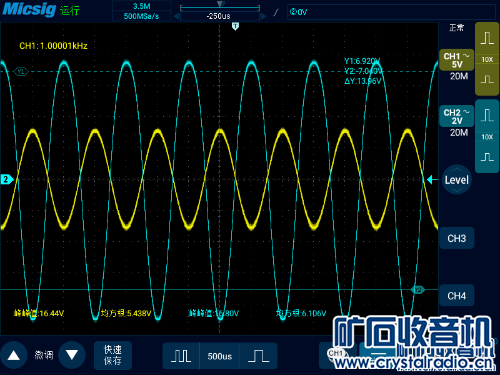Tap the fine-adjust up arrow
Screen dimensions: 500x375
click(x=14, y=355)
